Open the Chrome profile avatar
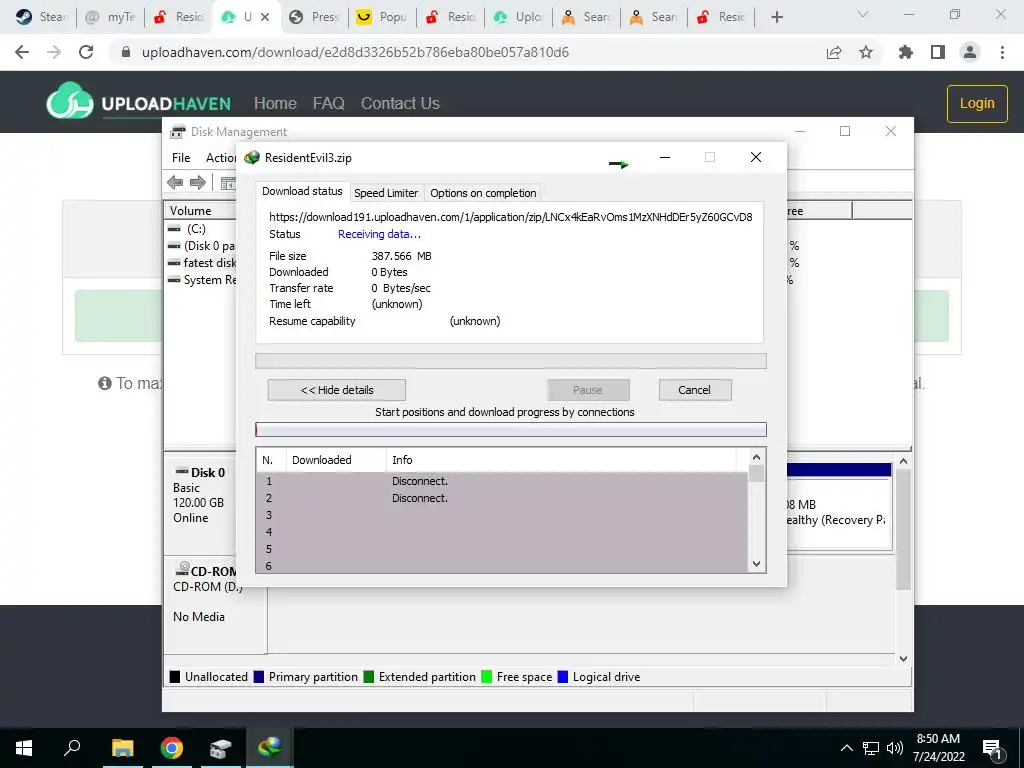The height and width of the screenshot is (768, 1024). pos(970,52)
